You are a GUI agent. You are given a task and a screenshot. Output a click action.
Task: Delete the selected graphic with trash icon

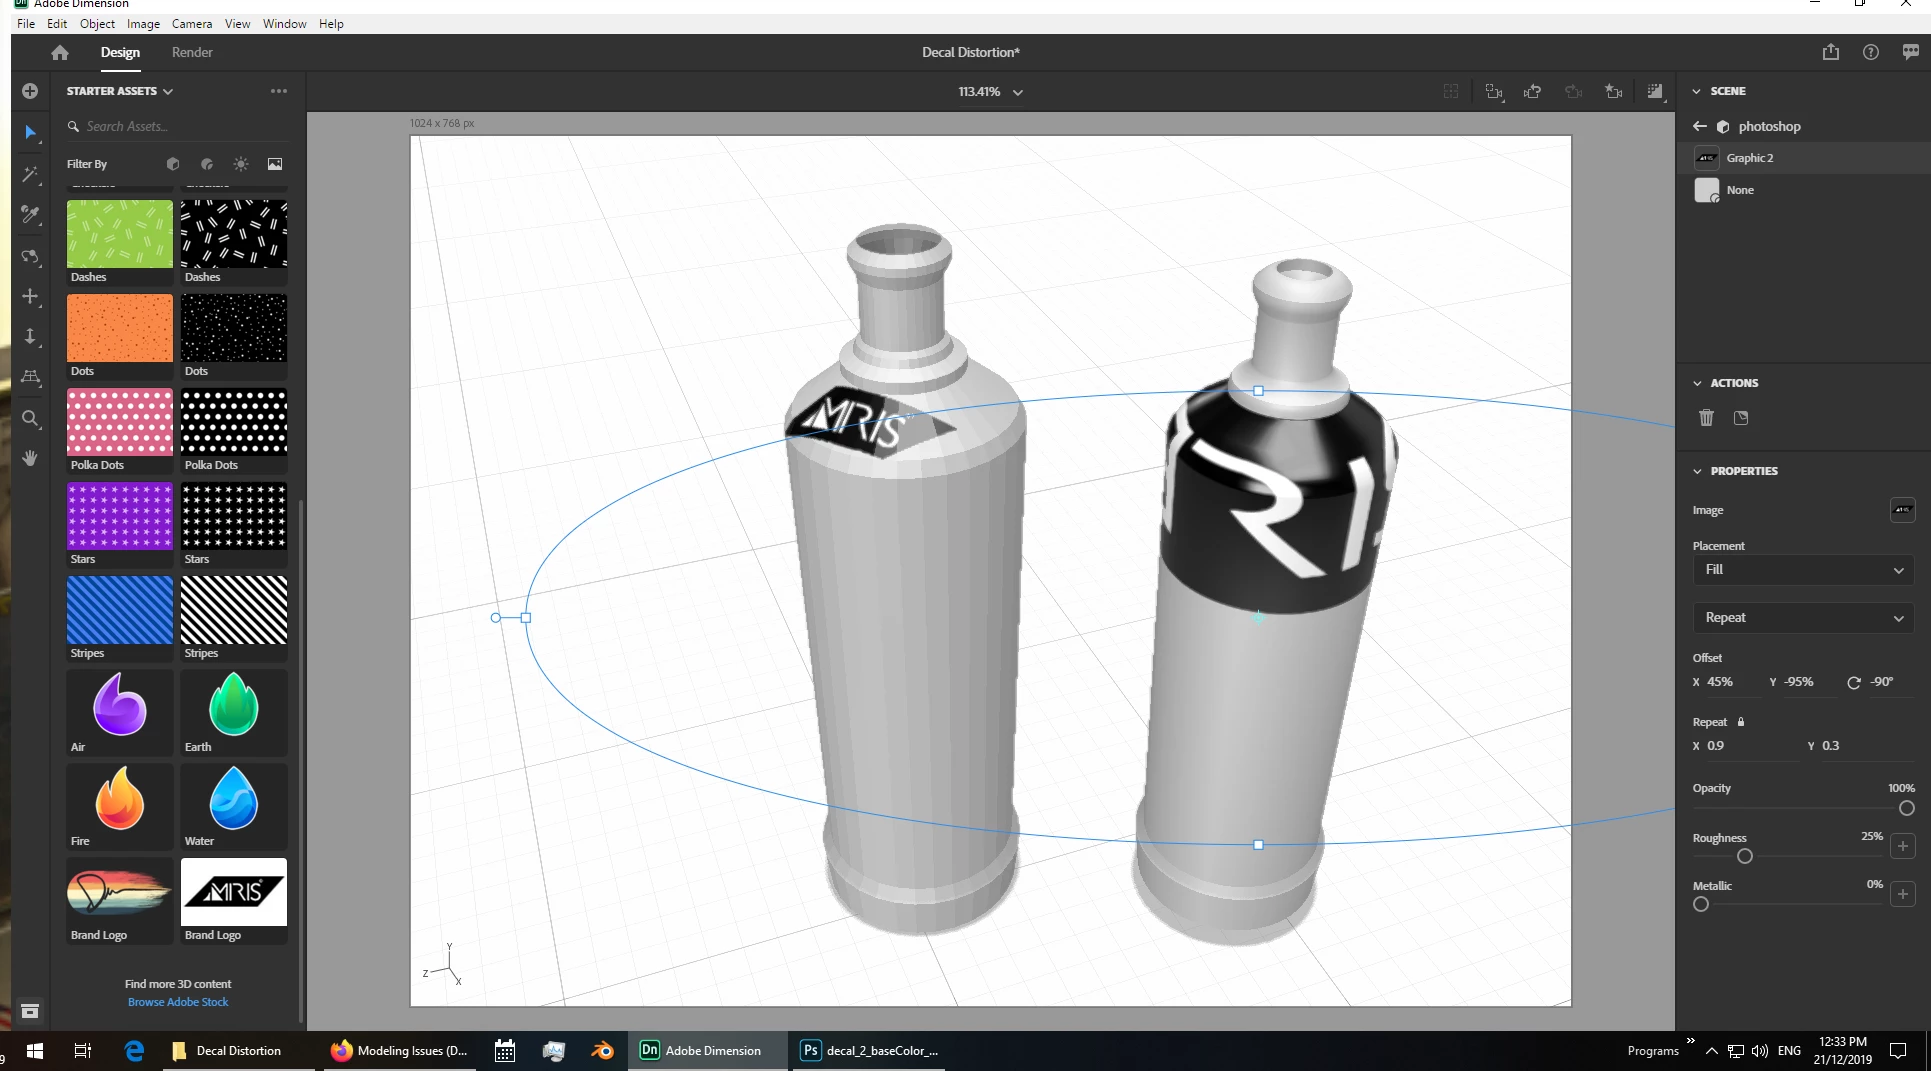[x=1706, y=418]
